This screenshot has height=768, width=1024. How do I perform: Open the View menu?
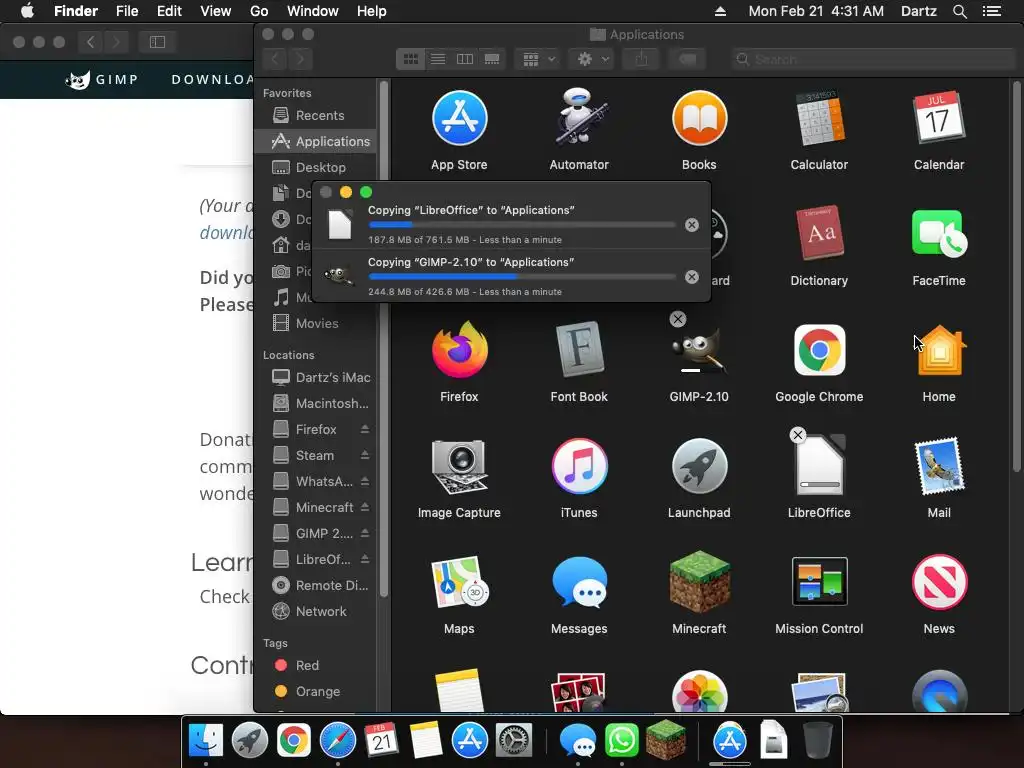click(x=216, y=11)
